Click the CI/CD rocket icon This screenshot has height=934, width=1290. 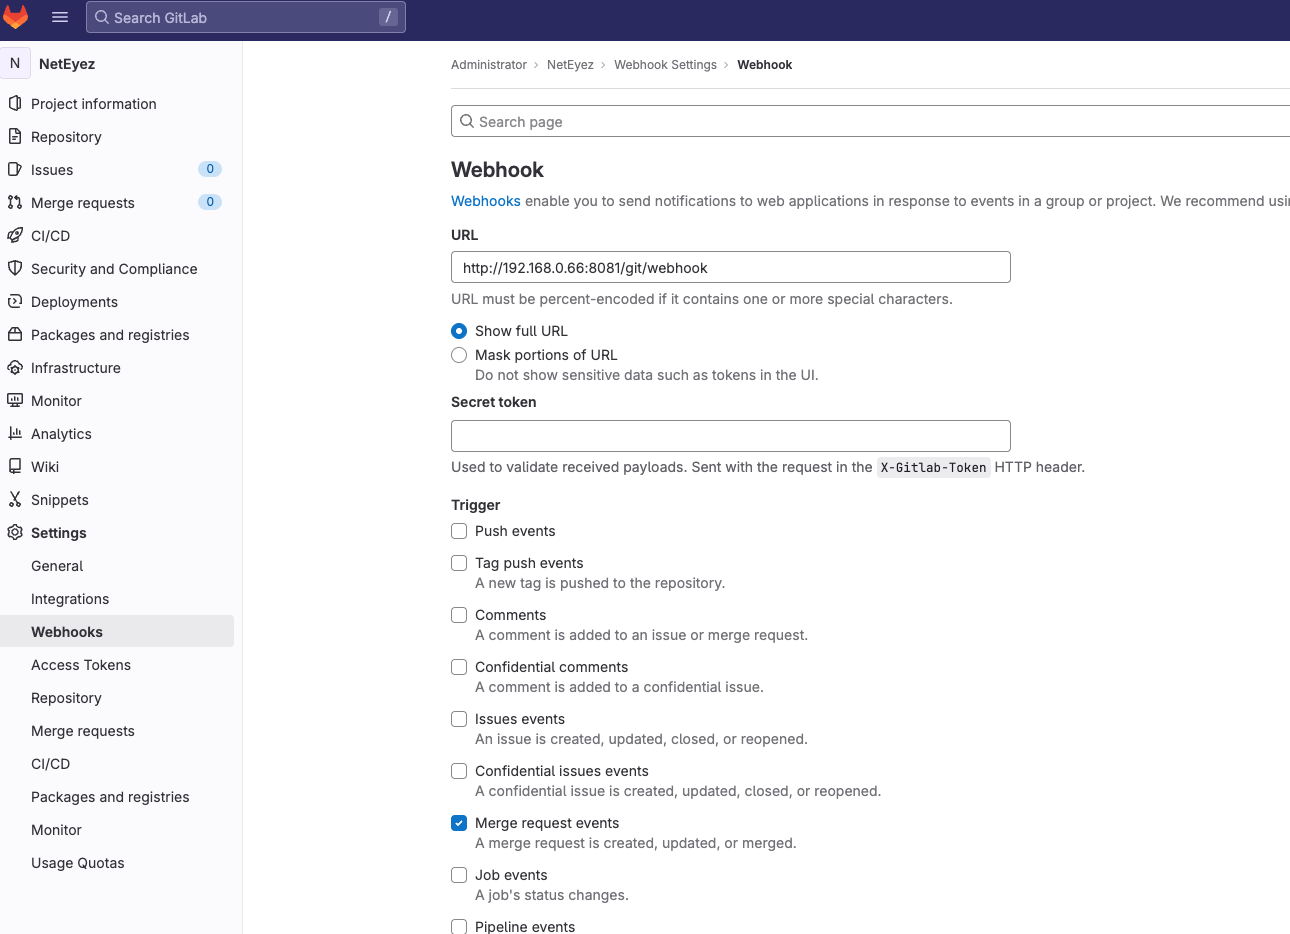pos(15,235)
